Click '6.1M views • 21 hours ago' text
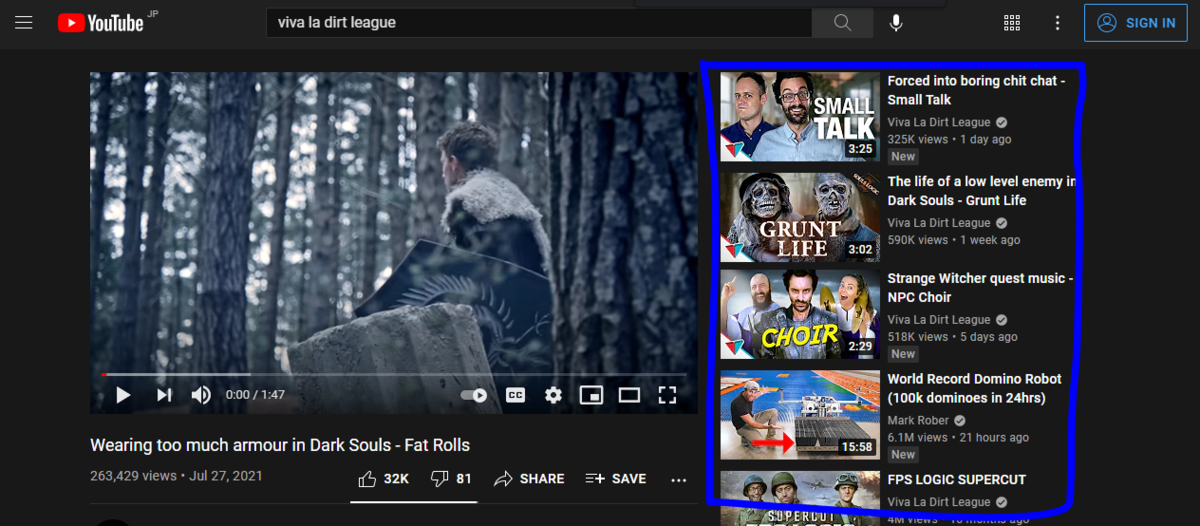The width and height of the screenshot is (1200, 526). (x=958, y=437)
